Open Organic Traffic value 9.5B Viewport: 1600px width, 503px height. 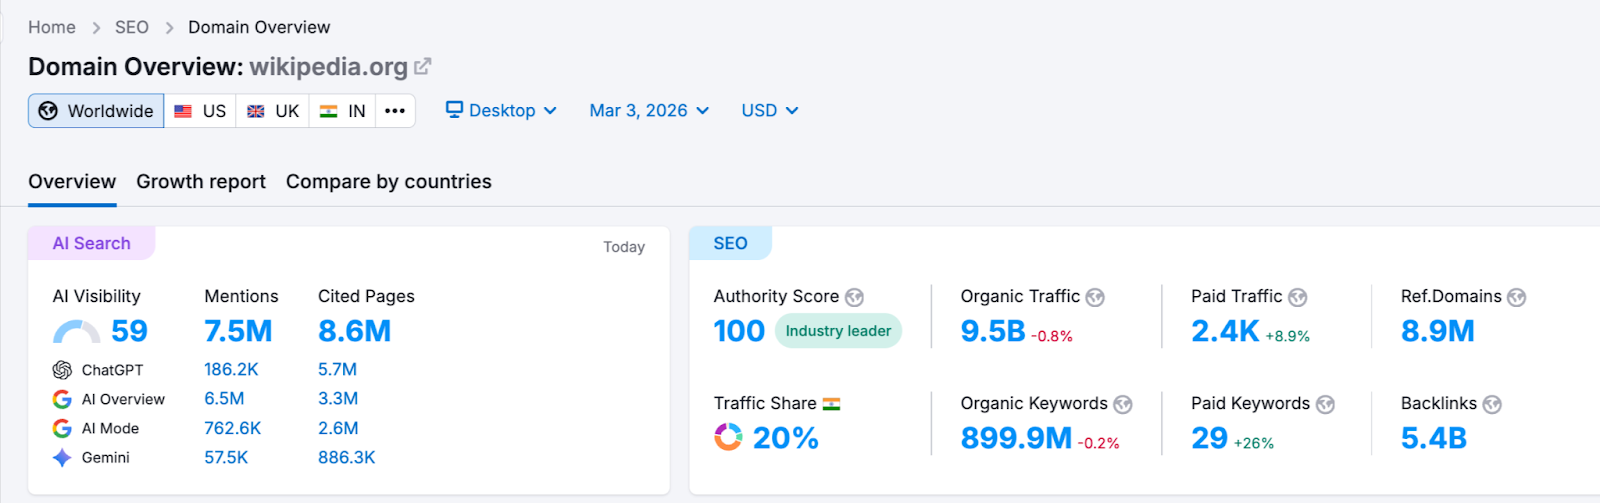click(x=993, y=331)
